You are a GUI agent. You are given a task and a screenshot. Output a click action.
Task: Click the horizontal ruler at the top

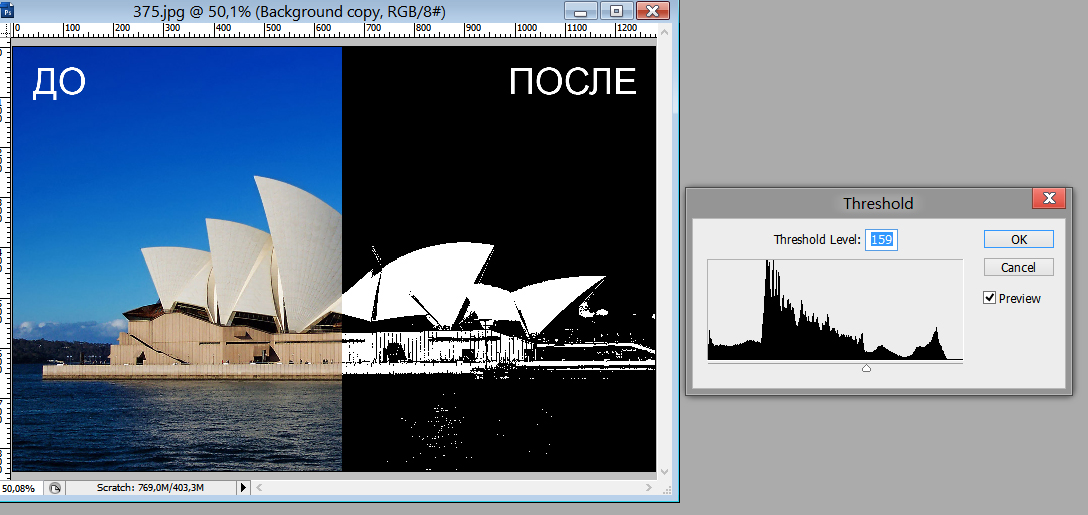[334, 30]
